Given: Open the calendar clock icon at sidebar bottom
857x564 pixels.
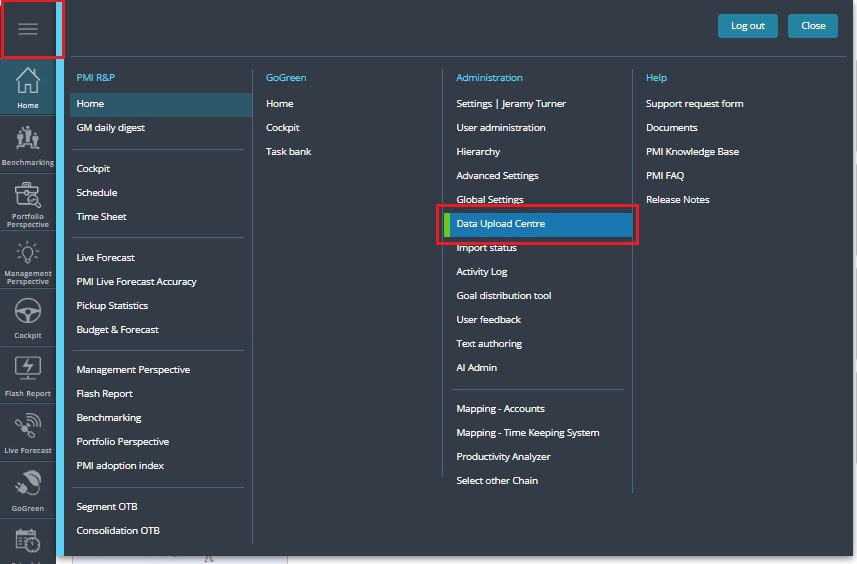Looking at the screenshot, I should coord(28,541).
